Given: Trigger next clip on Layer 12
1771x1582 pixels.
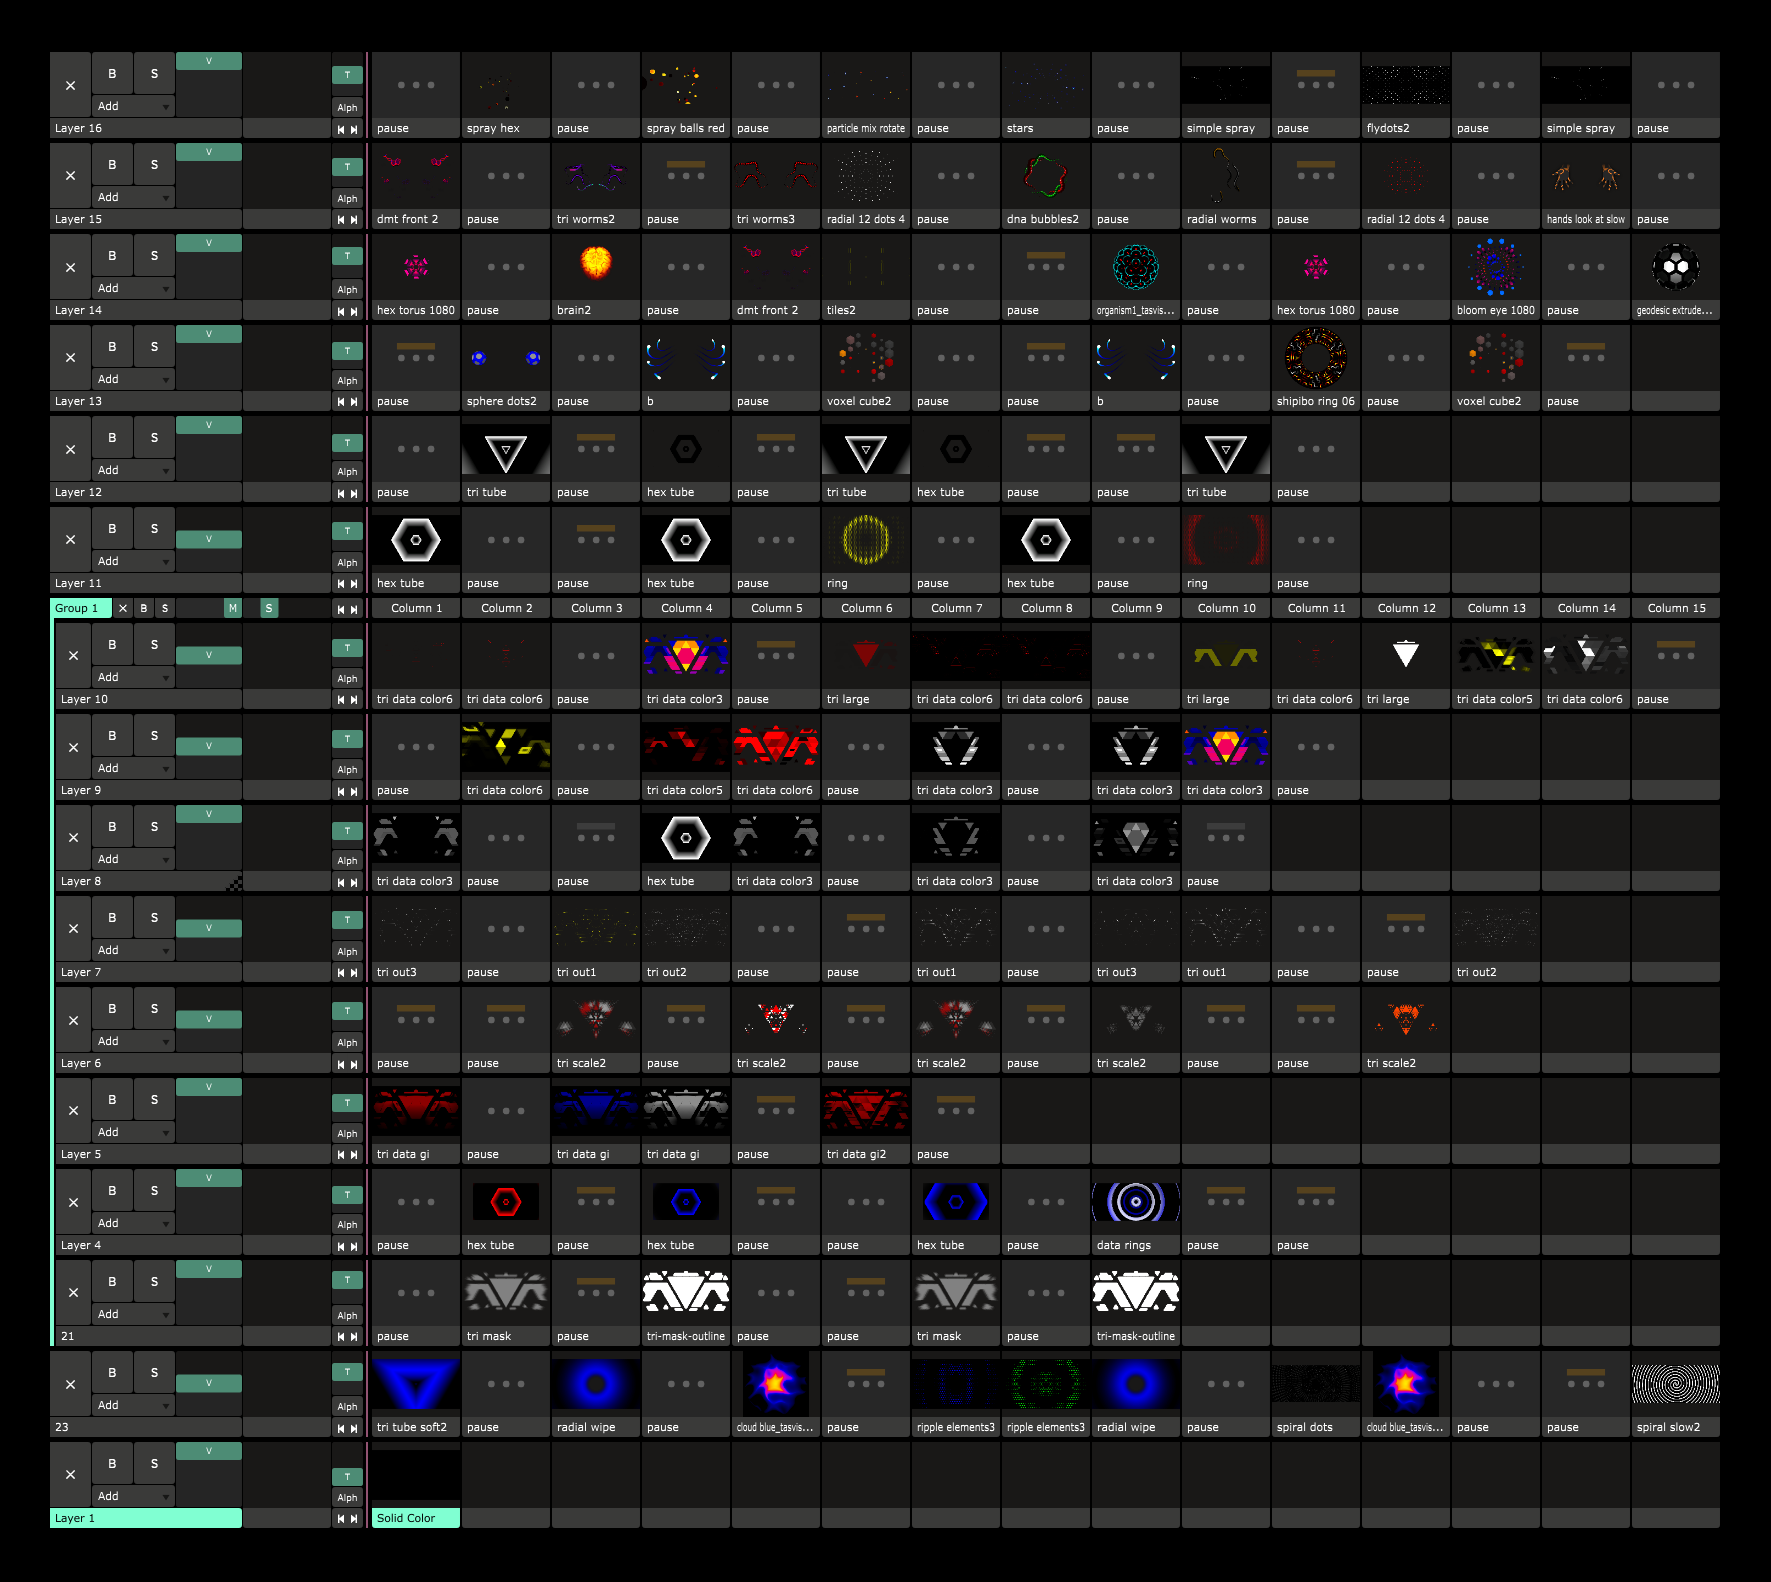Looking at the screenshot, I should point(354,493).
